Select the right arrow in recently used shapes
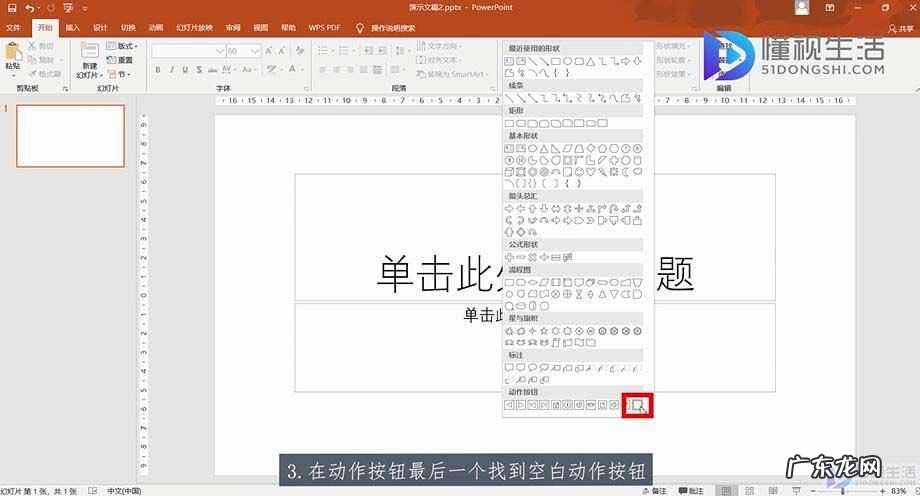The width and height of the screenshot is (920, 496). point(625,61)
